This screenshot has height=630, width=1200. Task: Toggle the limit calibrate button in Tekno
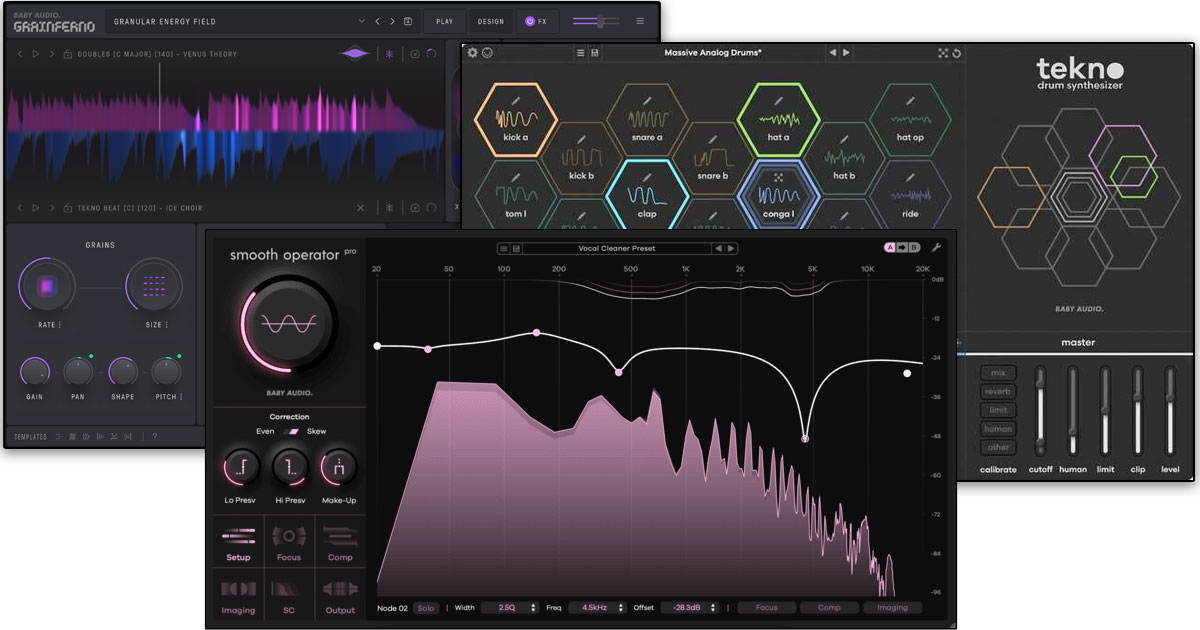[998, 410]
